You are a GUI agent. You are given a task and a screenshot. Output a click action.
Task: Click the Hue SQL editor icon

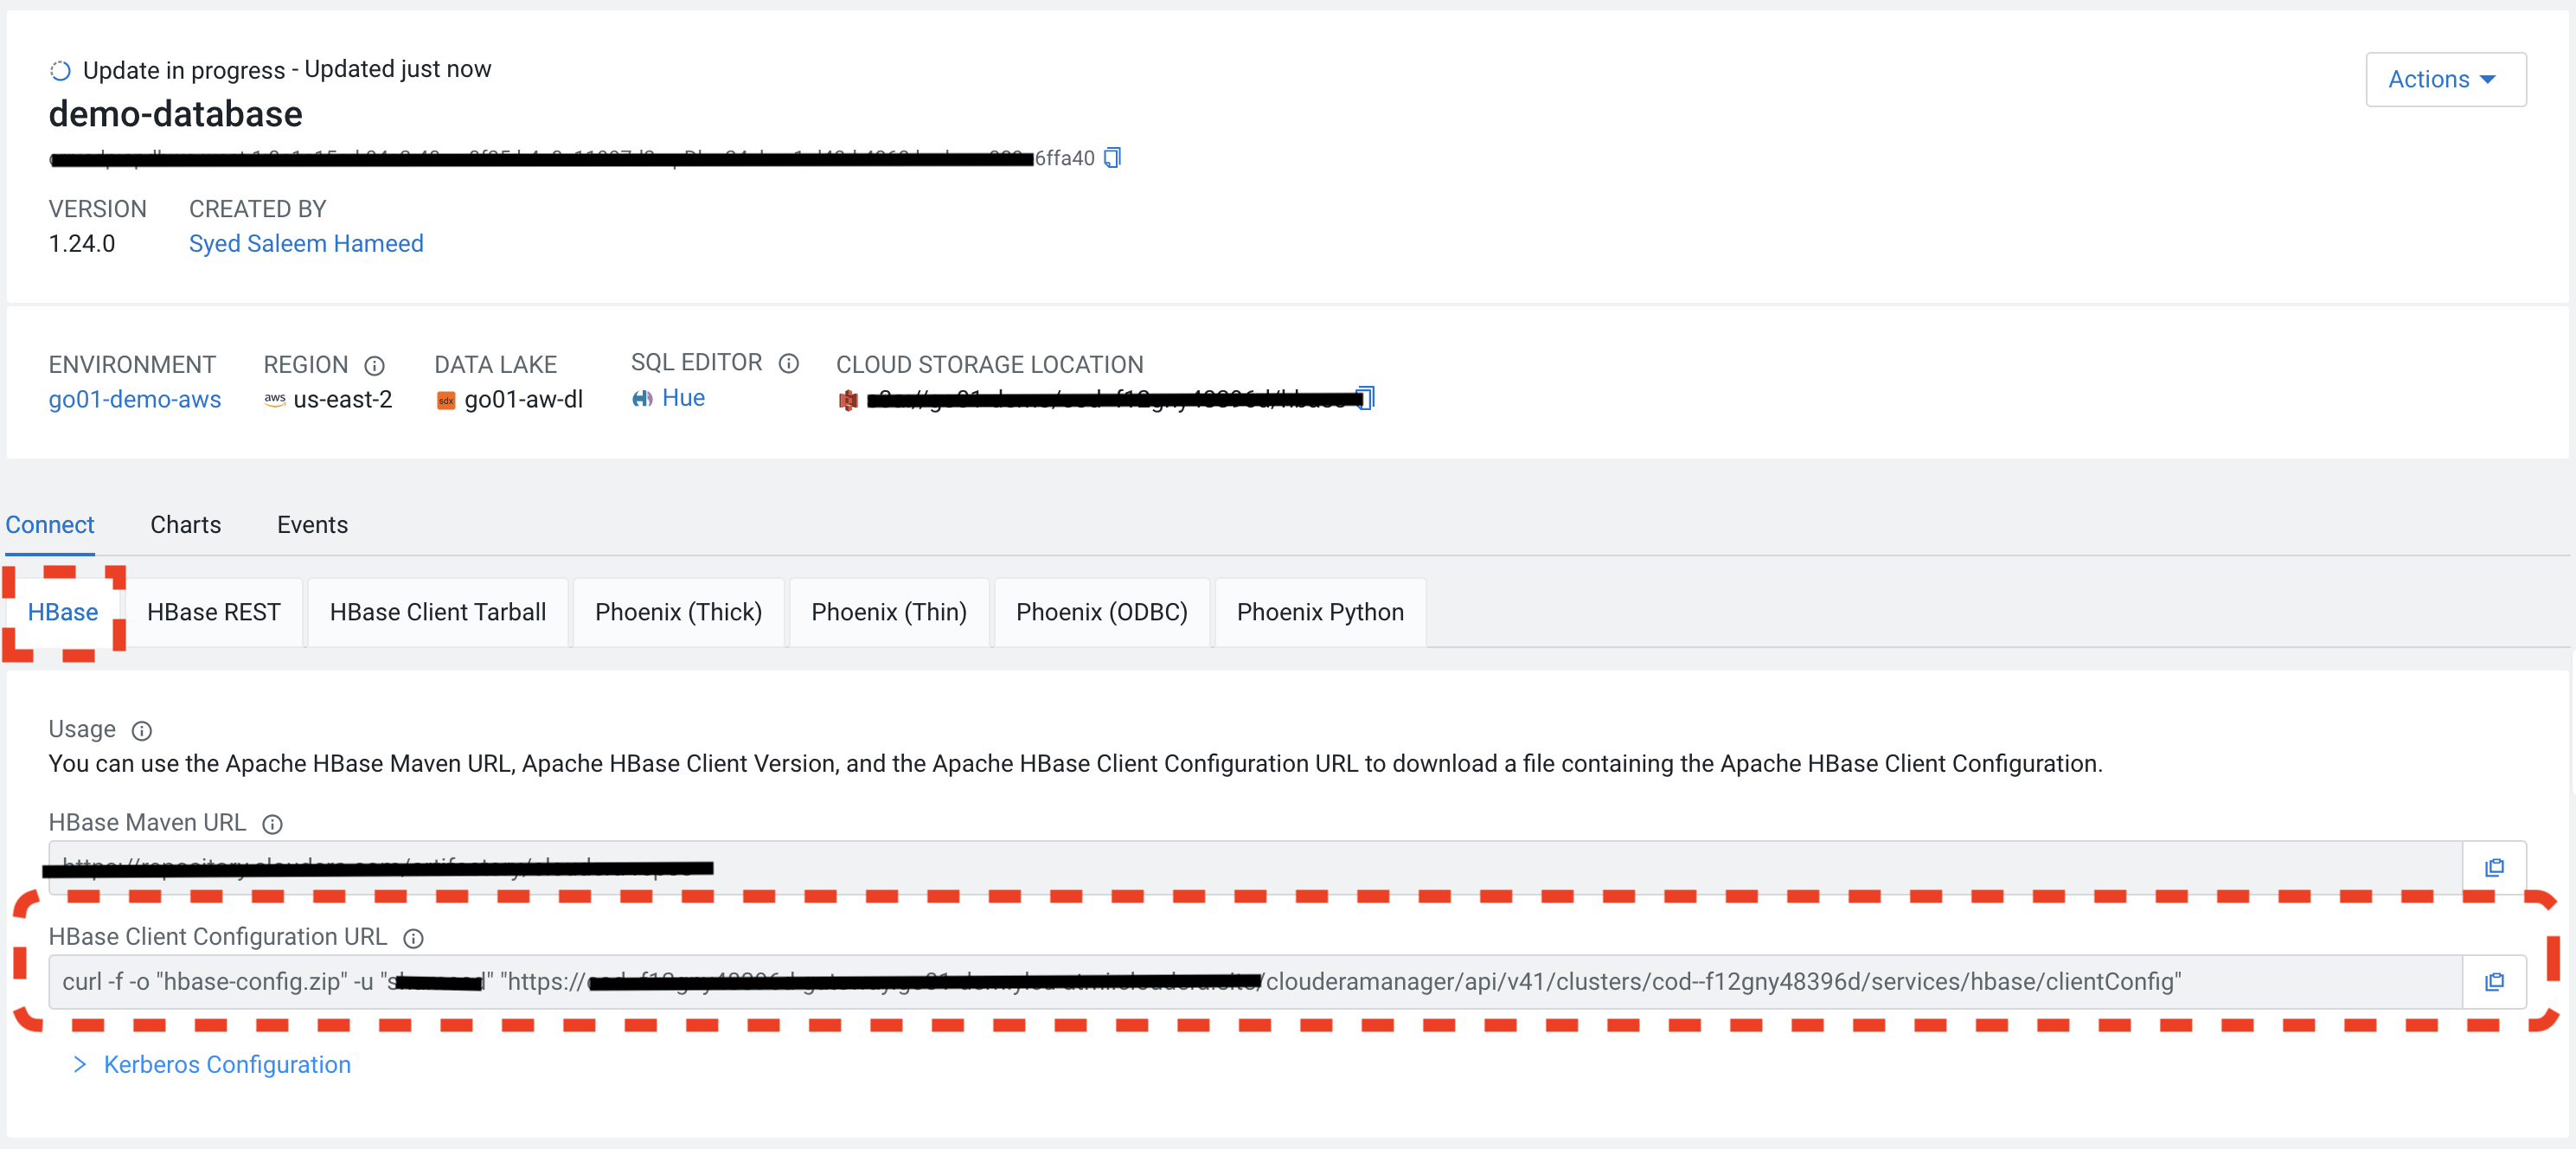coord(643,398)
